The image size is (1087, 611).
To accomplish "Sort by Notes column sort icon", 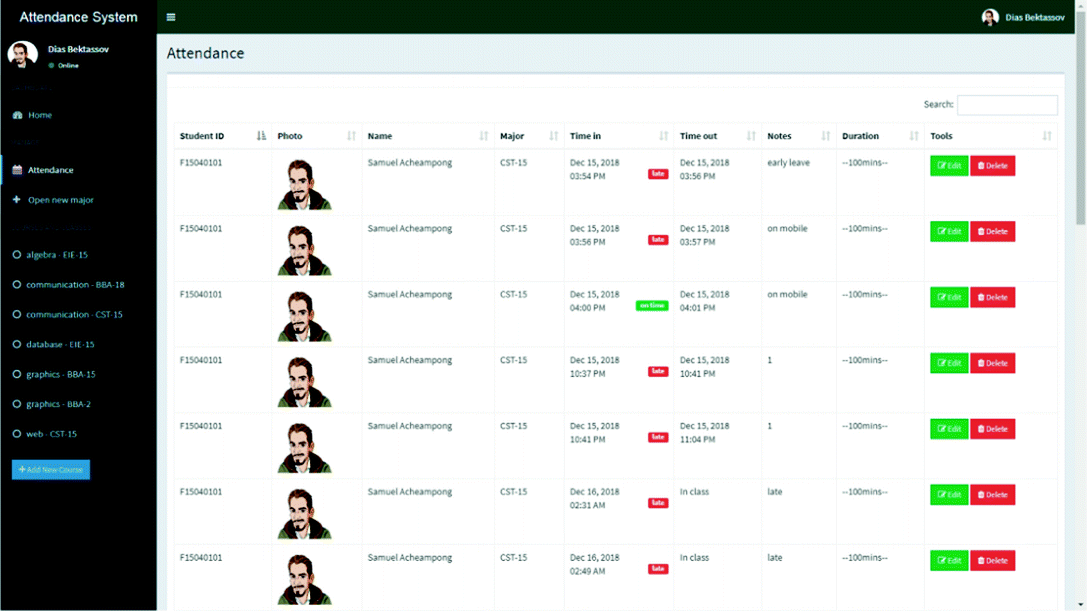I will tap(826, 136).
